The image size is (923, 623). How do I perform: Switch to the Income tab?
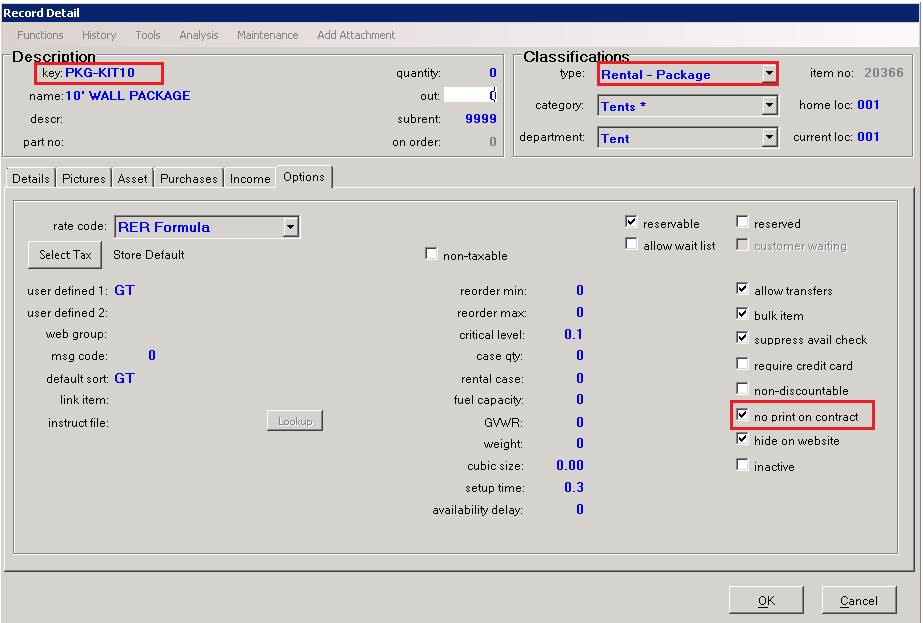point(250,178)
